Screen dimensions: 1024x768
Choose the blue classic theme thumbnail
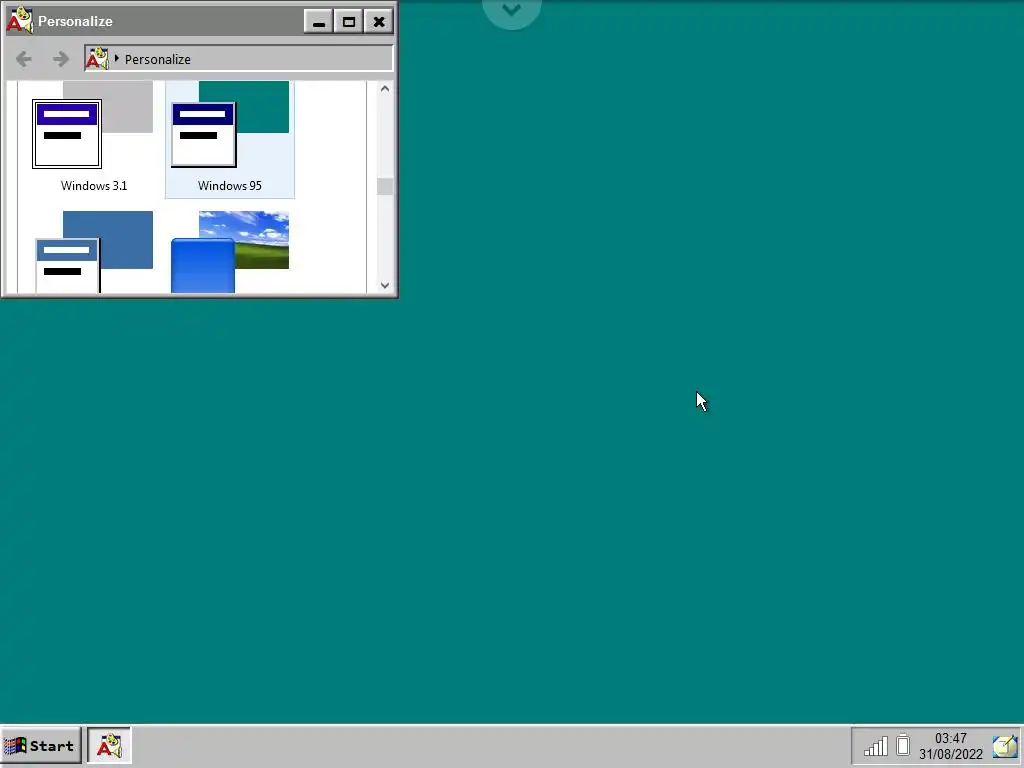[93, 251]
